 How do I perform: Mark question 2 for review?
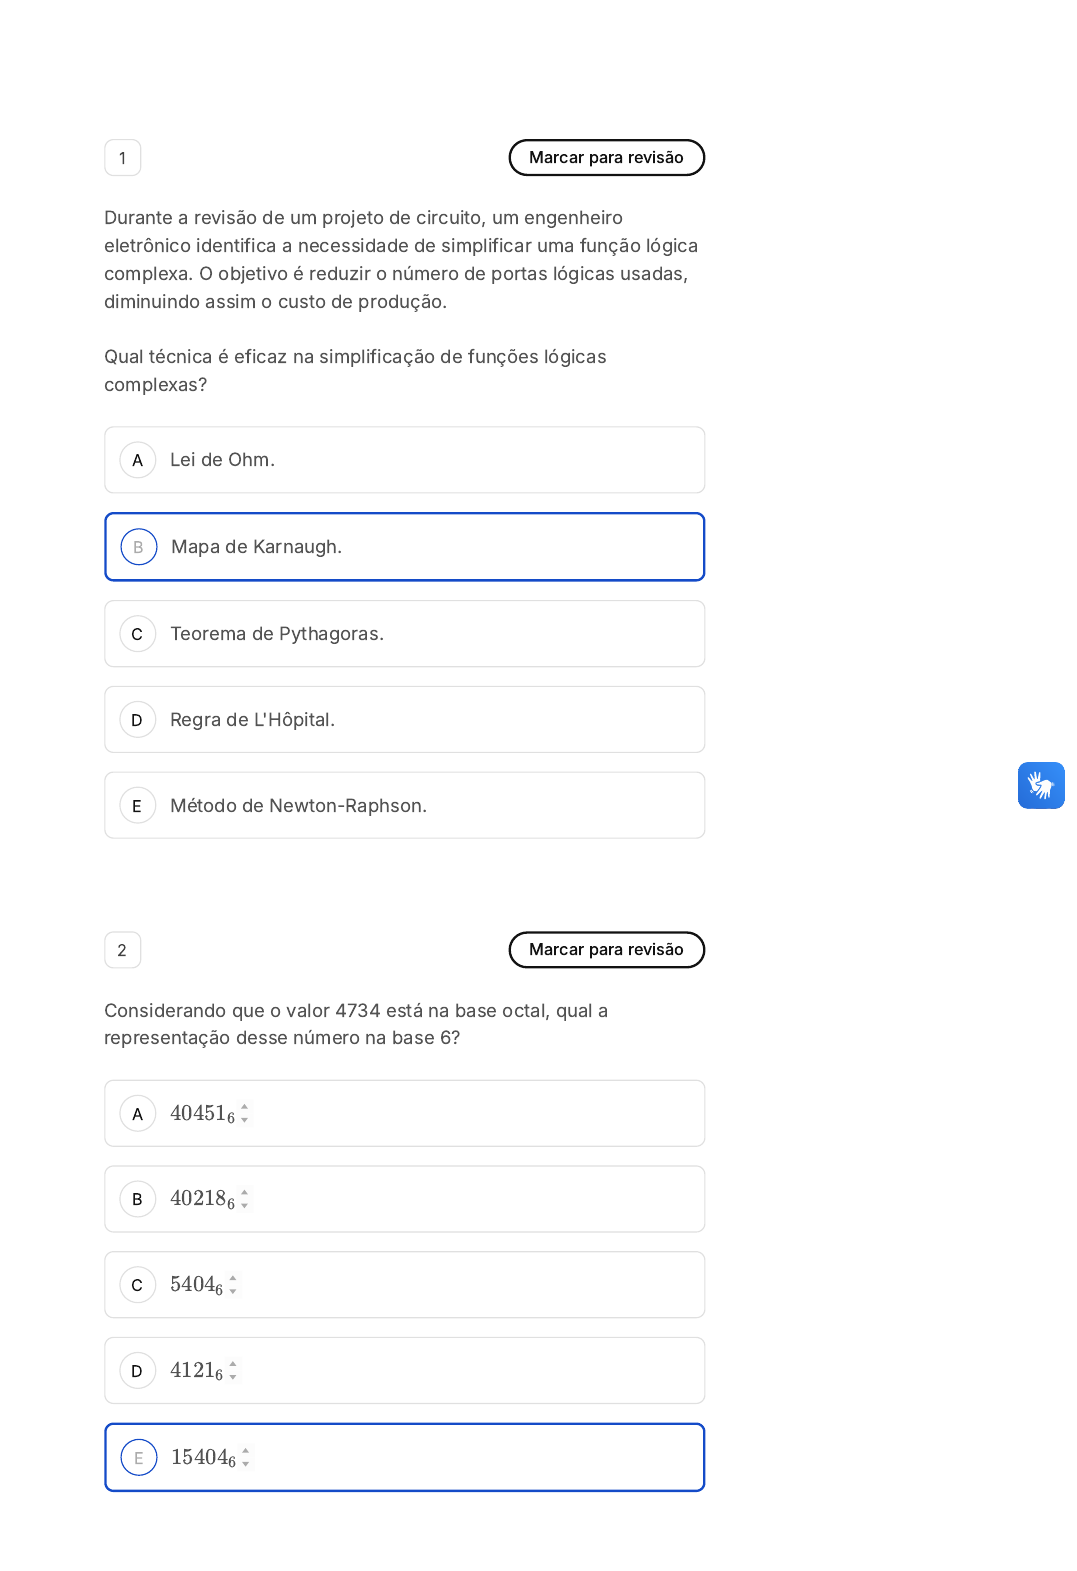606,950
